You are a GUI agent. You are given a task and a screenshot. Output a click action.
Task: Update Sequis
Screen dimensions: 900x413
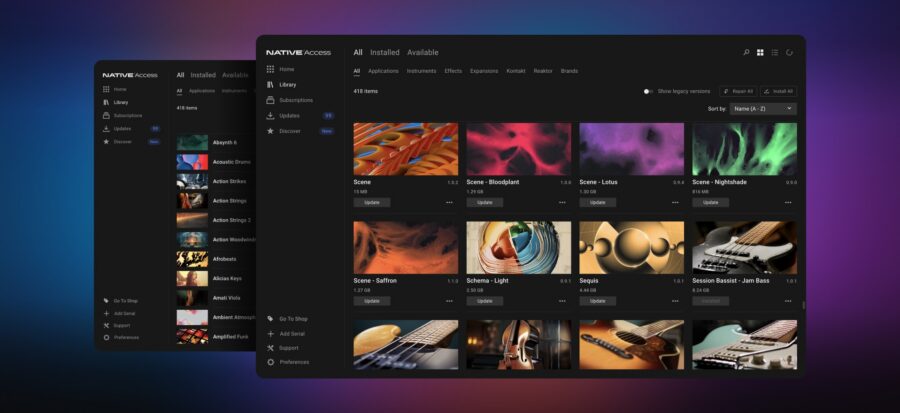598,301
